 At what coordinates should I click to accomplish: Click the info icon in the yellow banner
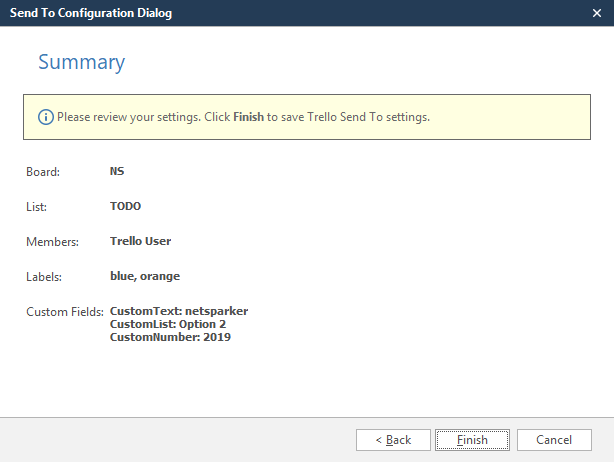pos(46,117)
